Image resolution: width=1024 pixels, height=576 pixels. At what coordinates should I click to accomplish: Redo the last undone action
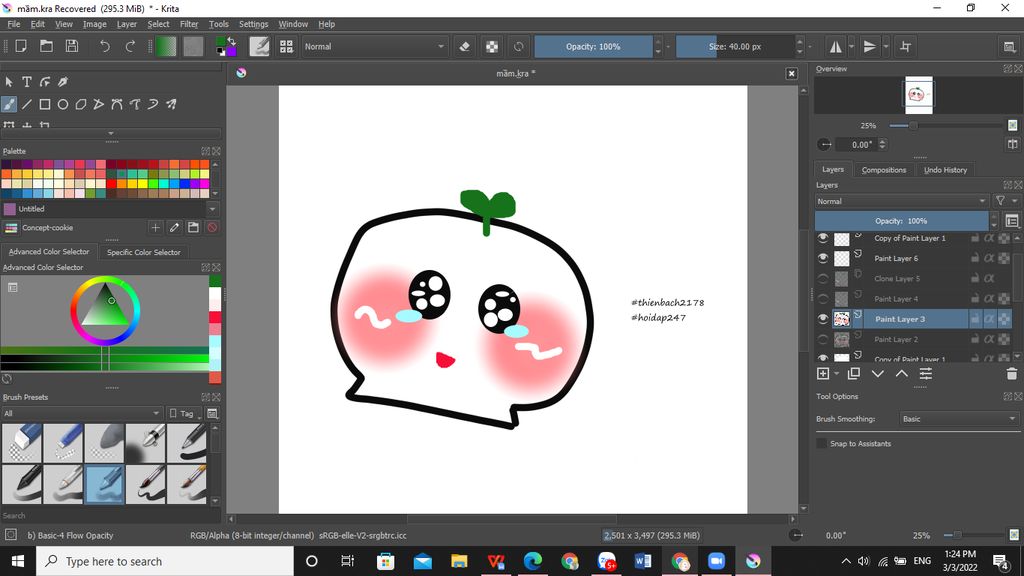pos(130,46)
